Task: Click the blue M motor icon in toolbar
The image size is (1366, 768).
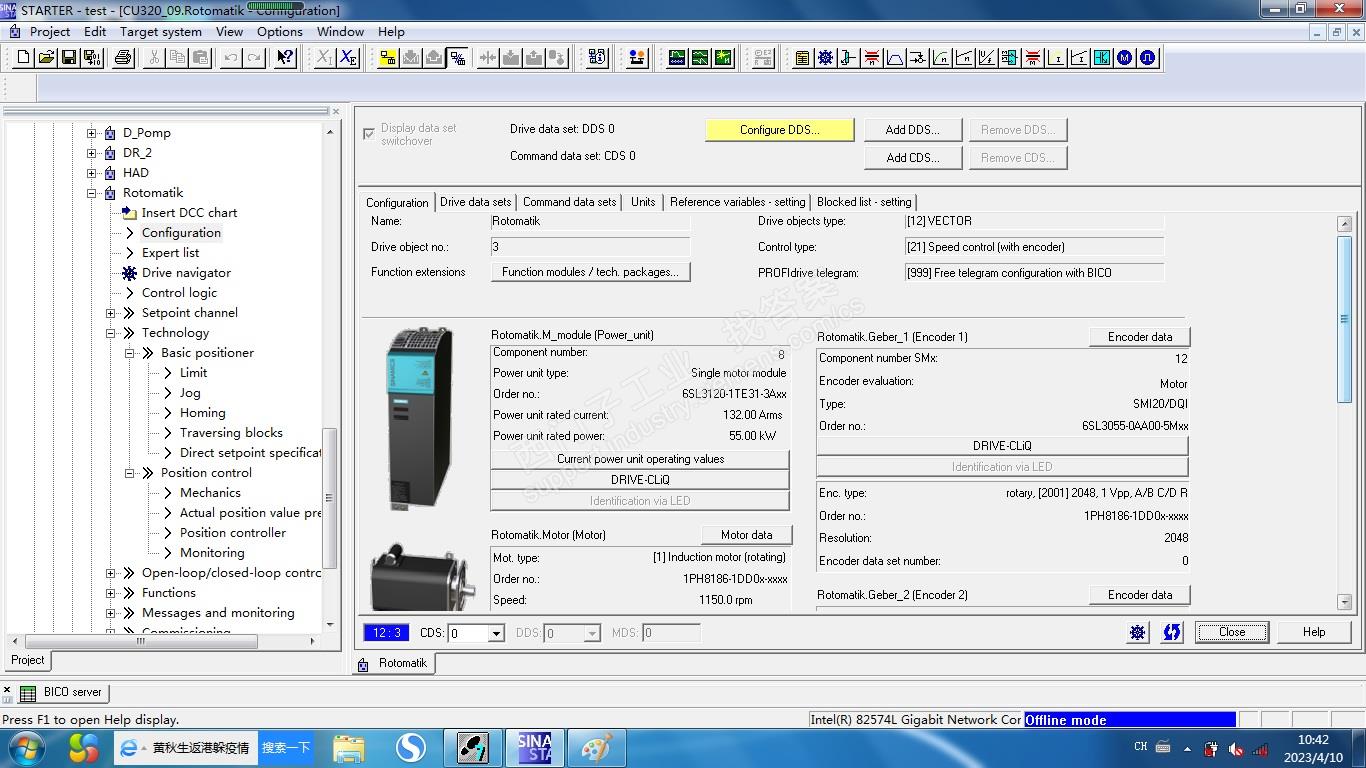Action: (x=1125, y=58)
